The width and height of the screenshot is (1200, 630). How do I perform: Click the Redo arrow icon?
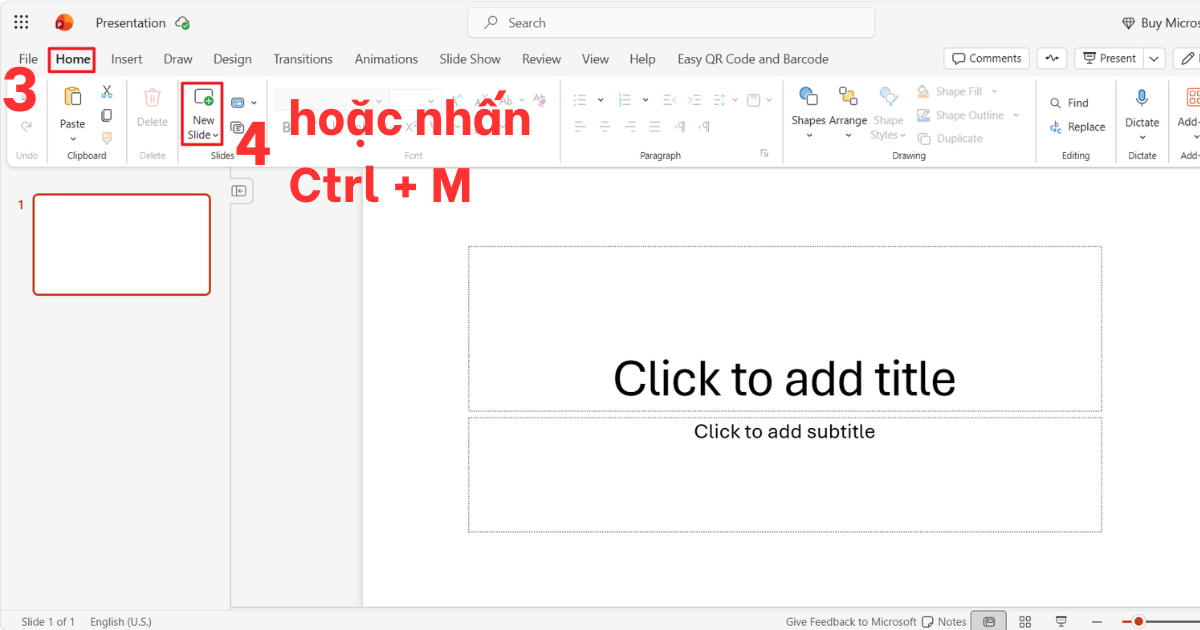pyautogui.click(x=27, y=126)
